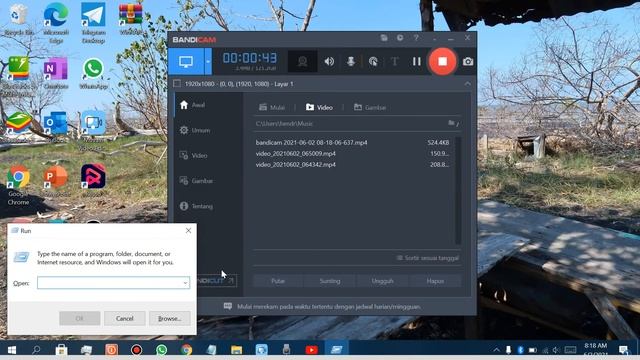Toggle the mouse click effect icon

(373, 62)
